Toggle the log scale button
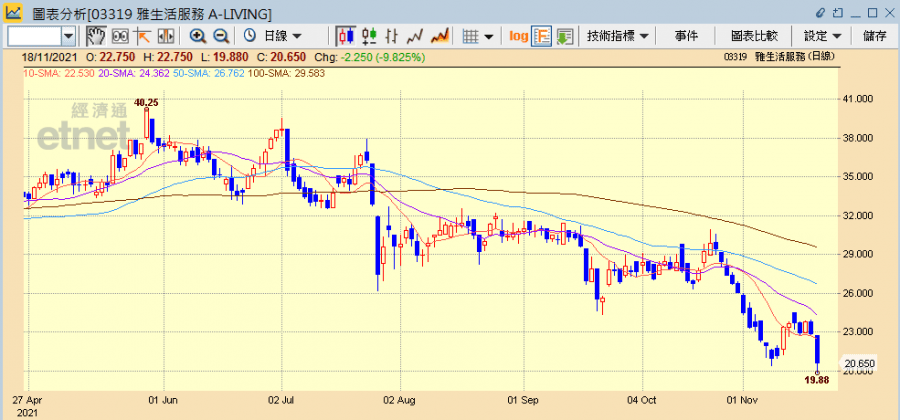 [x=518, y=36]
